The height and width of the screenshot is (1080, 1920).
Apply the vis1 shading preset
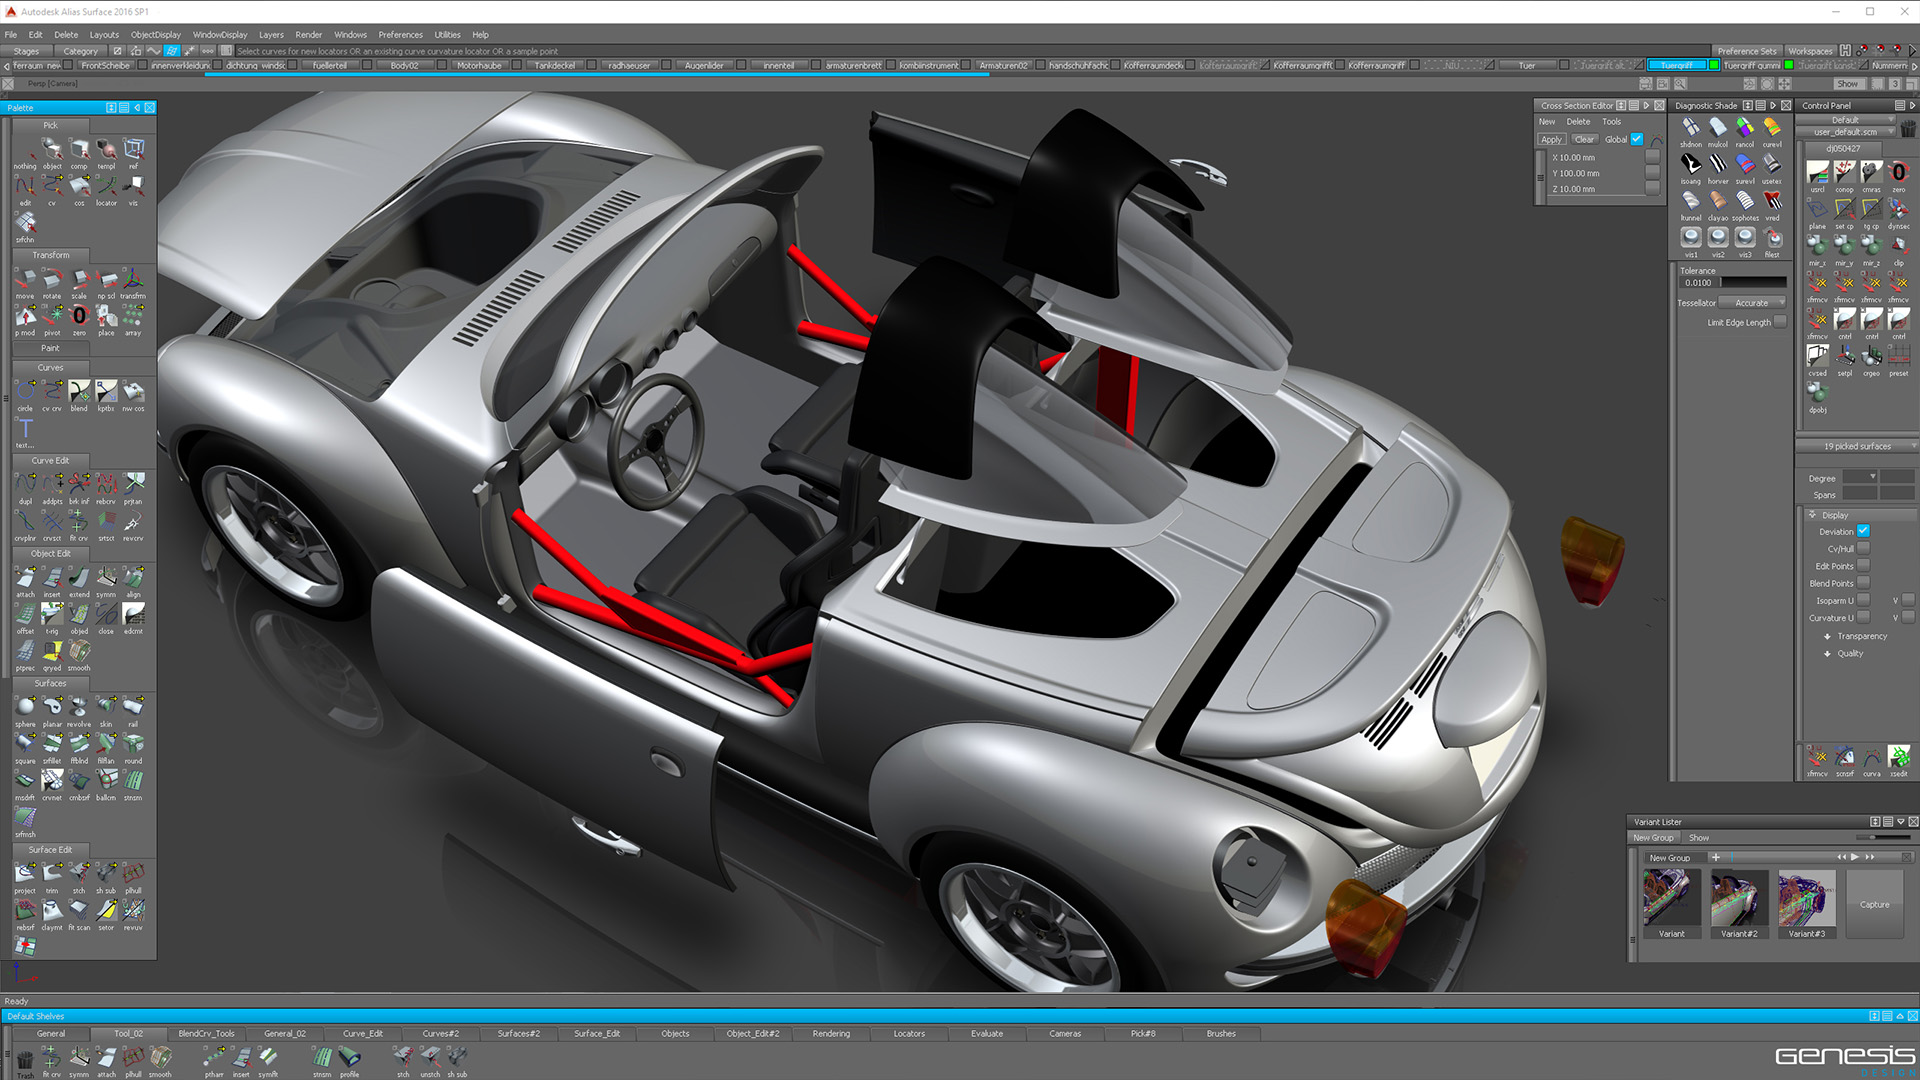[x=1690, y=240]
